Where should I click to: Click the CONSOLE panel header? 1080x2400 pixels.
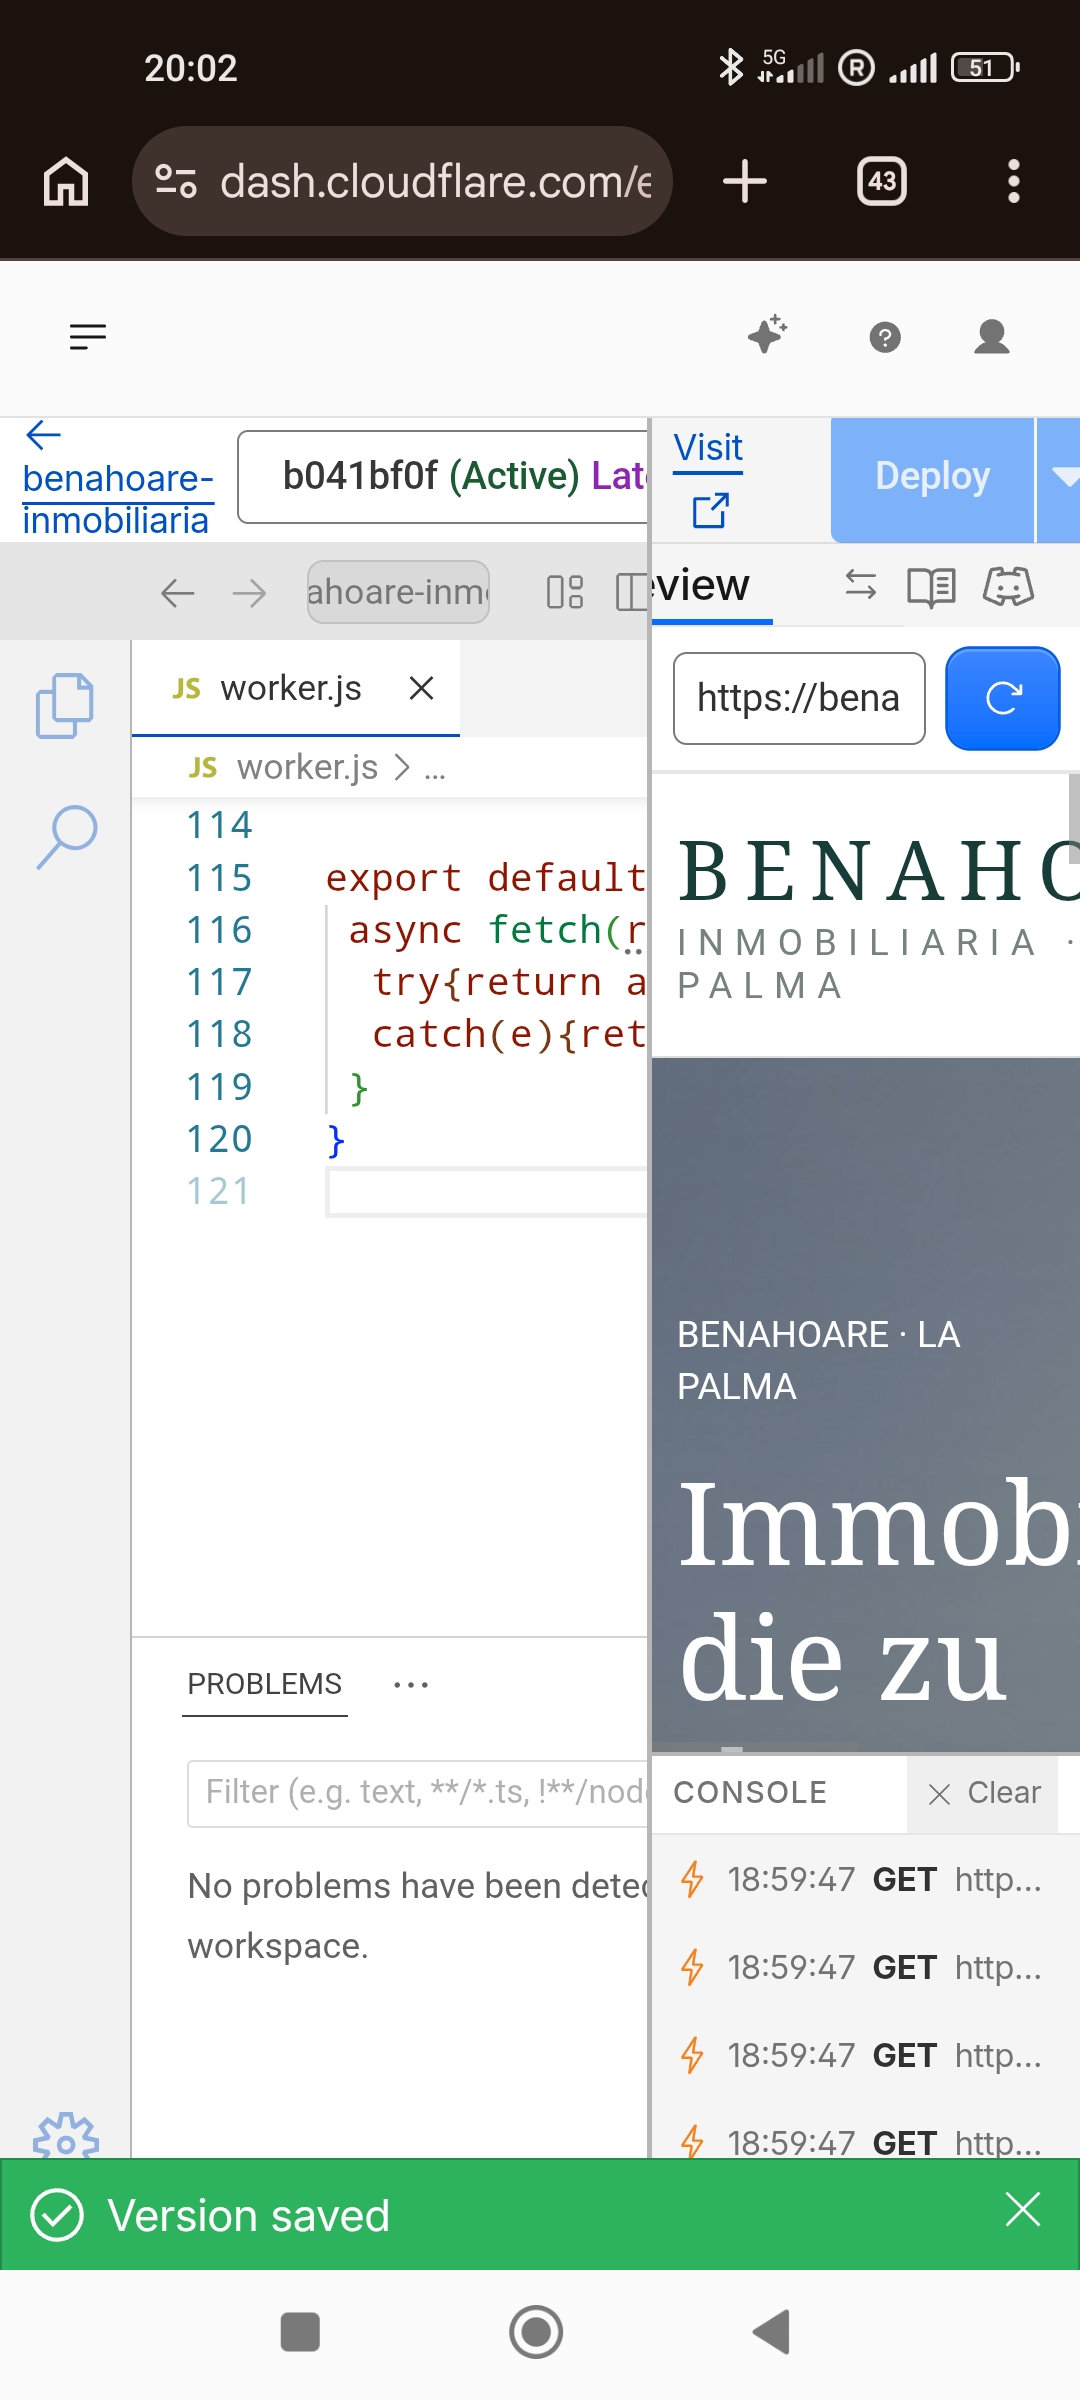[x=750, y=1792]
